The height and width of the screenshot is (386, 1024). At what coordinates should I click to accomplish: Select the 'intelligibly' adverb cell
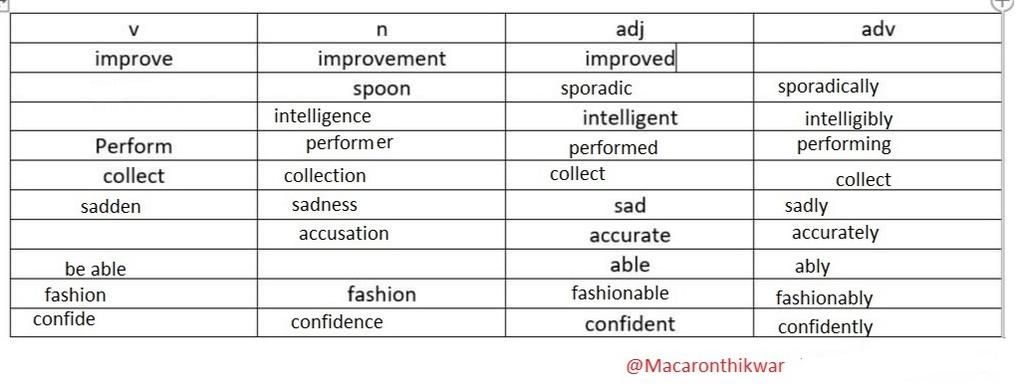[x=877, y=117]
